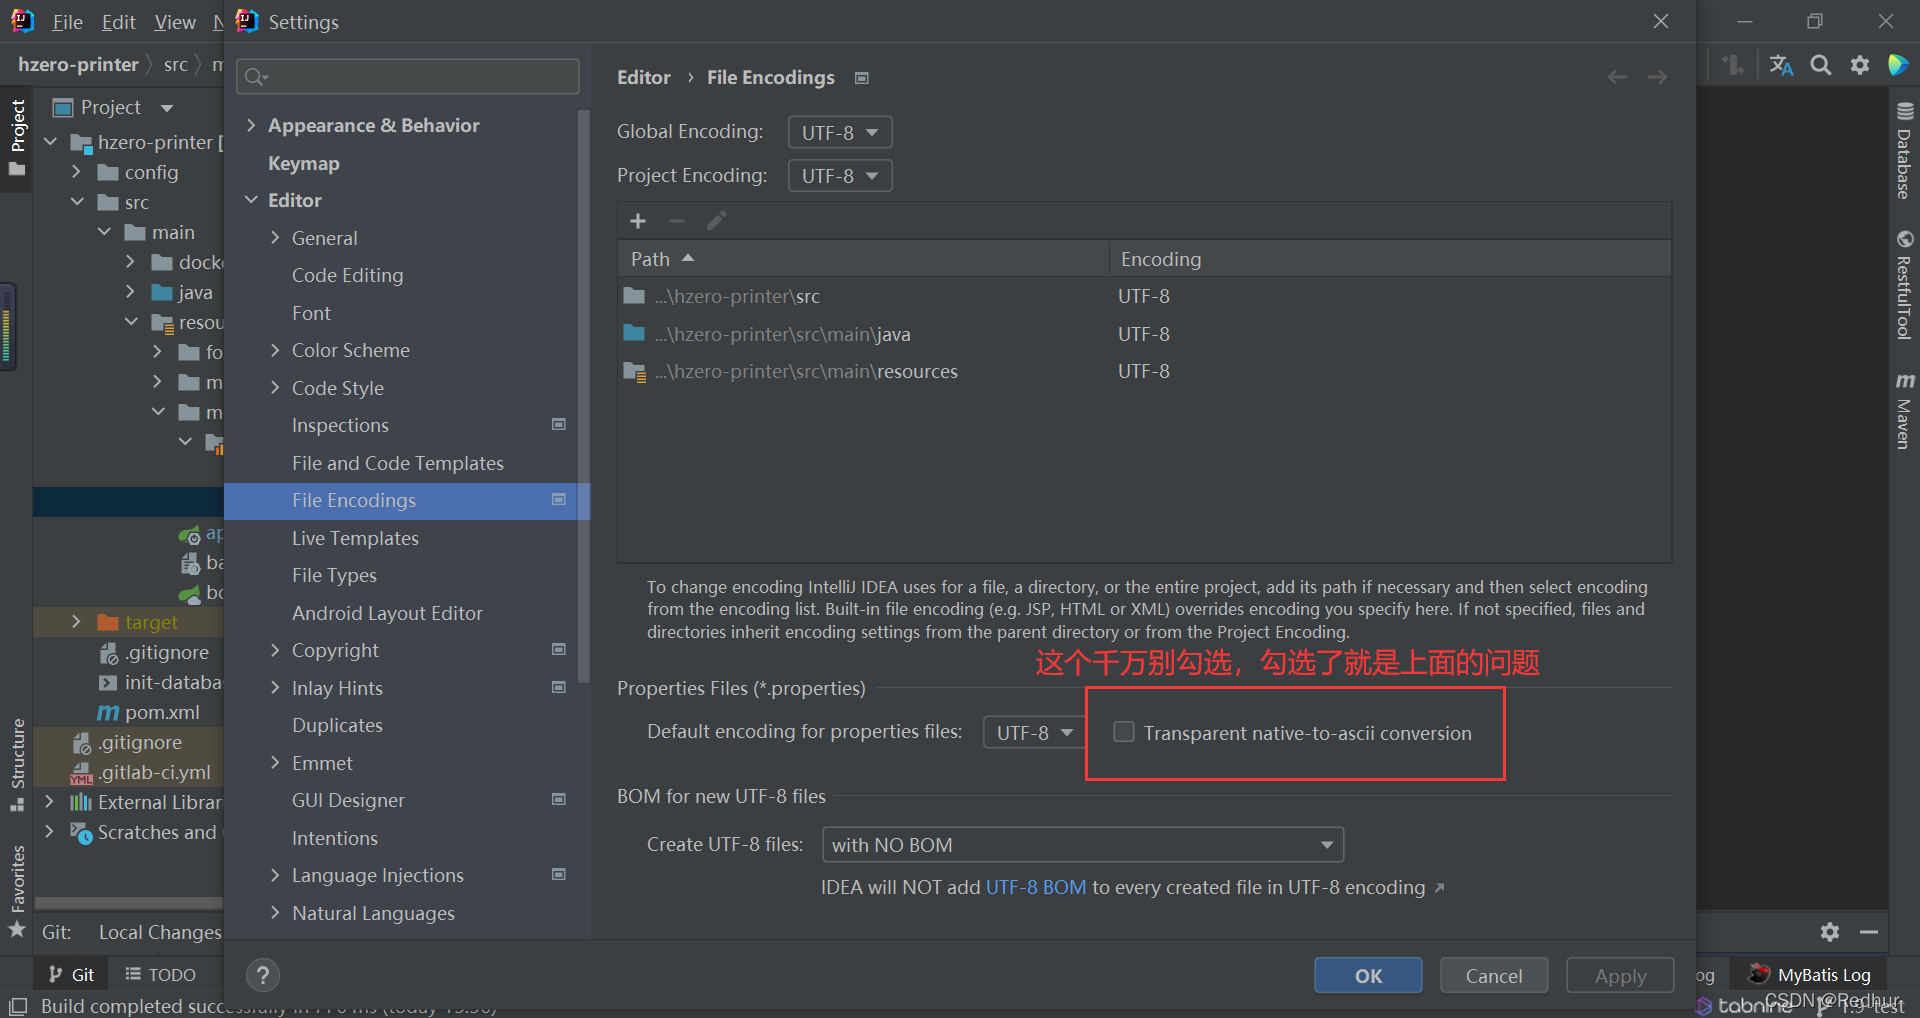Open the View menu
This screenshot has height=1018, width=1920.
[175, 22]
